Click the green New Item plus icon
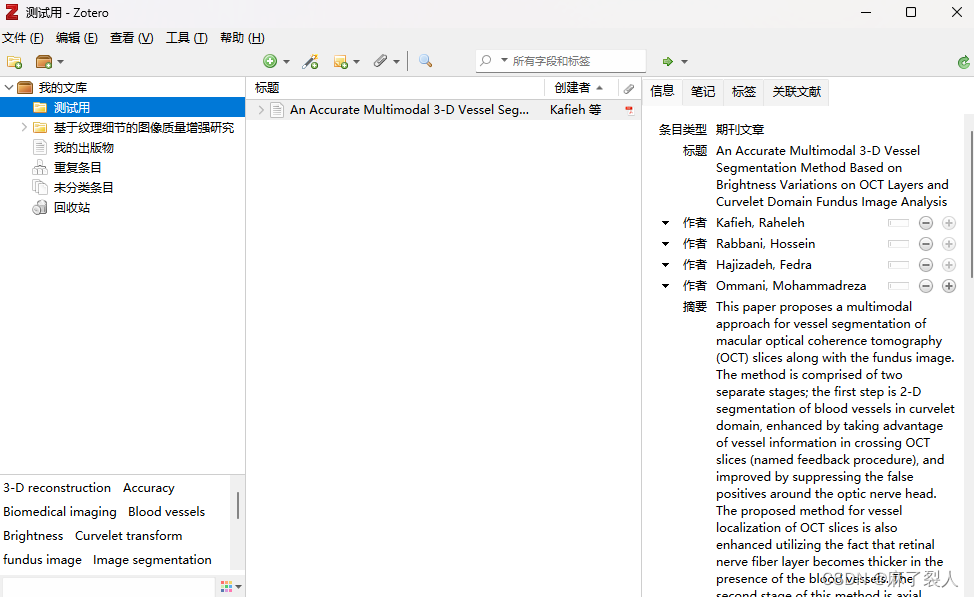 [x=270, y=61]
